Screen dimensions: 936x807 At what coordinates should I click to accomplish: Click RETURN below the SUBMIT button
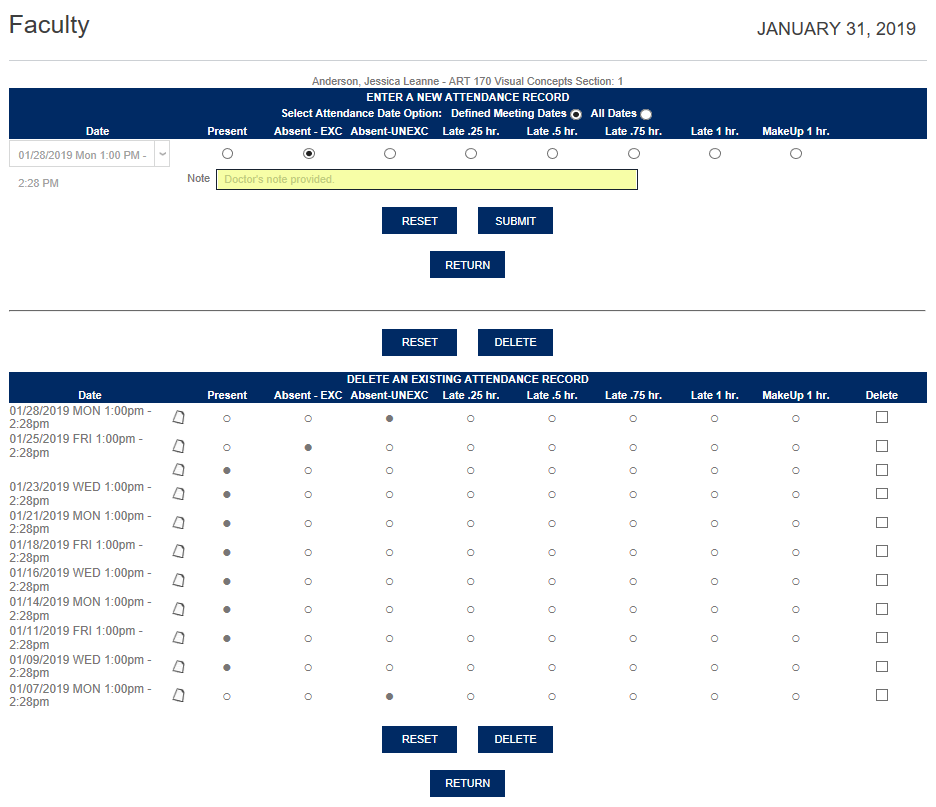point(467,264)
